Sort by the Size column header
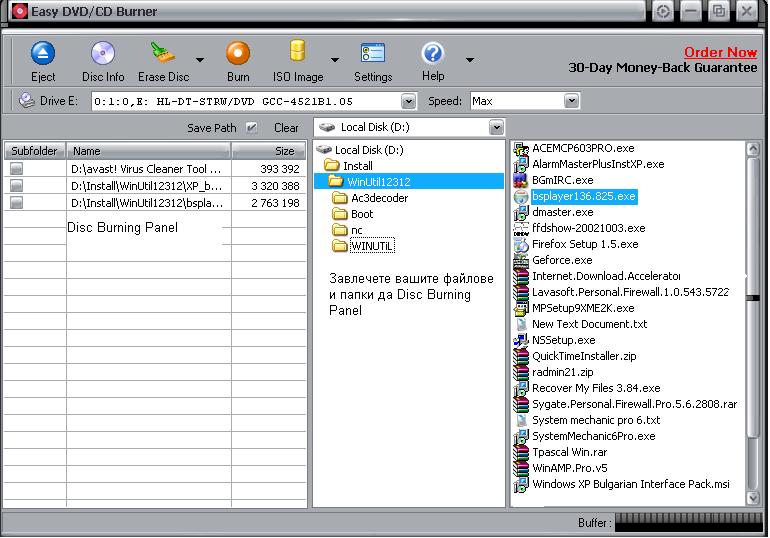Image resolution: width=770 pixels, height=538 pixels. [x=269, y=151]
